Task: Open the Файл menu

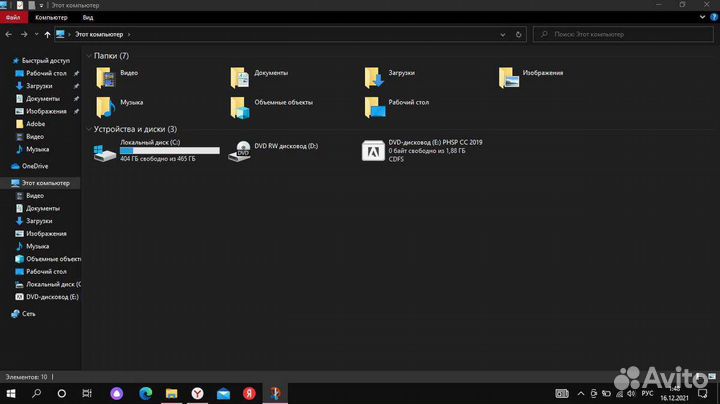Action: coord(13,17)
